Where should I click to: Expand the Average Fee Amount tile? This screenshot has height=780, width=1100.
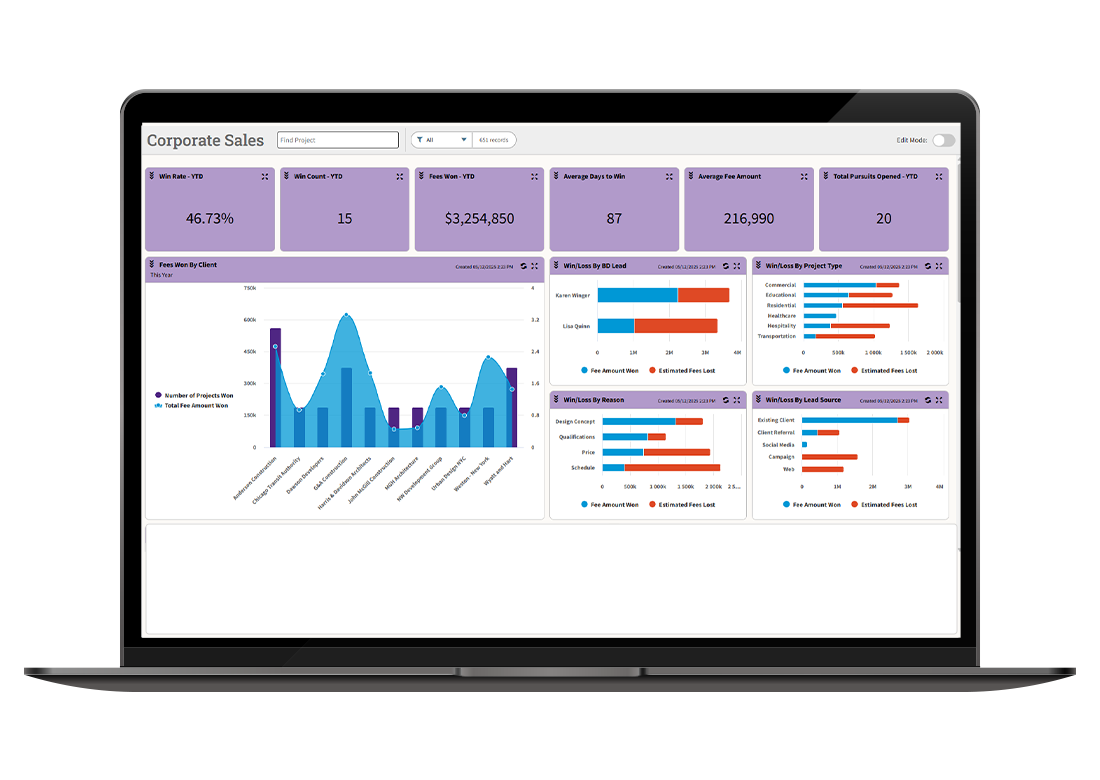click(x=803, y=176)
